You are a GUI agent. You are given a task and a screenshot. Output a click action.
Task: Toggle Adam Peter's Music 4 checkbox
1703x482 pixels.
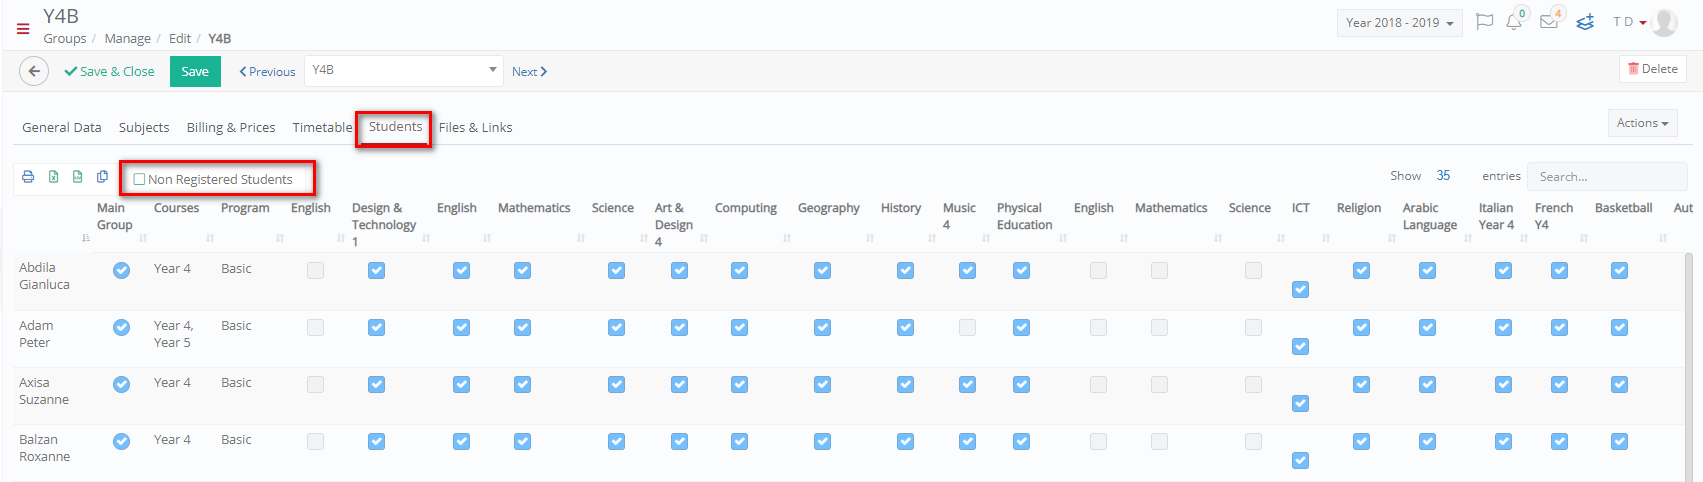[967, 327]
